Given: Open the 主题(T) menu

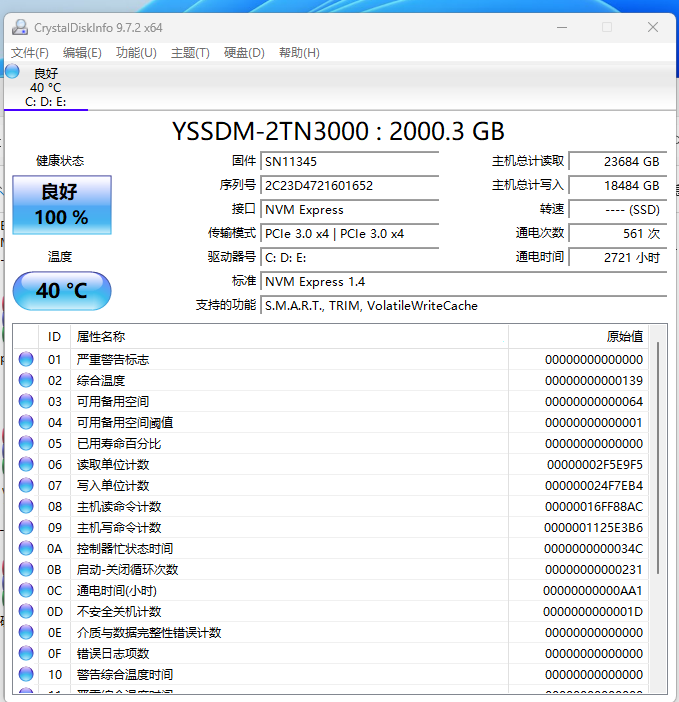Looking at the screenshot, I should pos(190,53).
